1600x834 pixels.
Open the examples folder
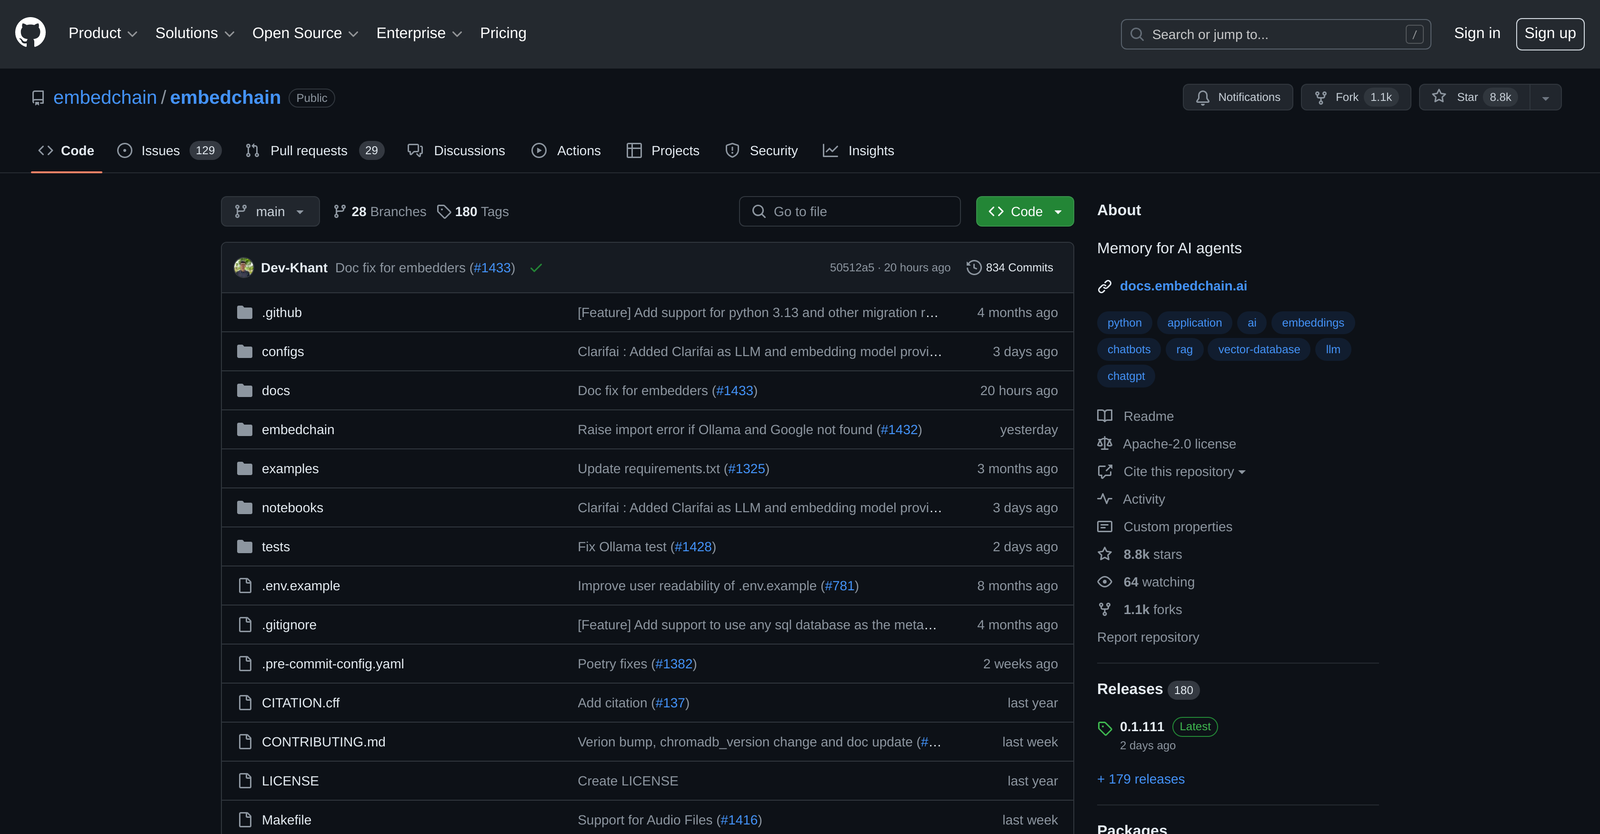(290, 468)
